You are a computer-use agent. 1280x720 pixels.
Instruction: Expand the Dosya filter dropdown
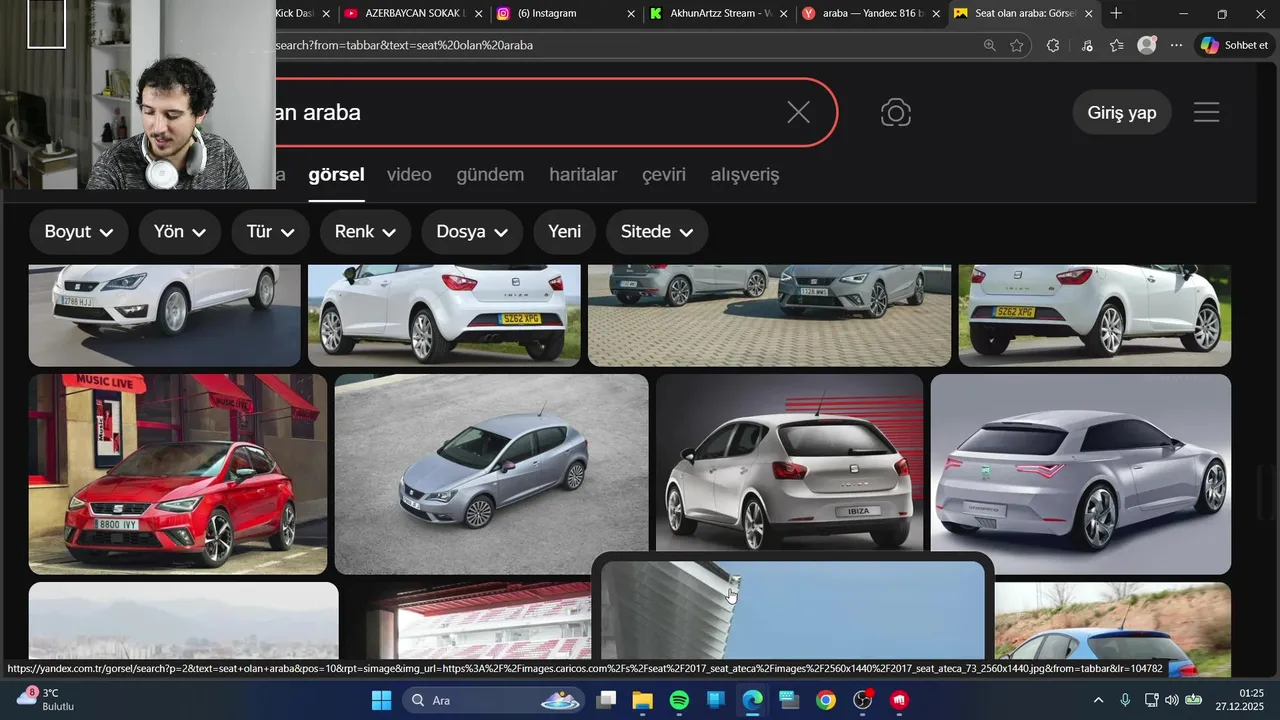pos(472,232)
